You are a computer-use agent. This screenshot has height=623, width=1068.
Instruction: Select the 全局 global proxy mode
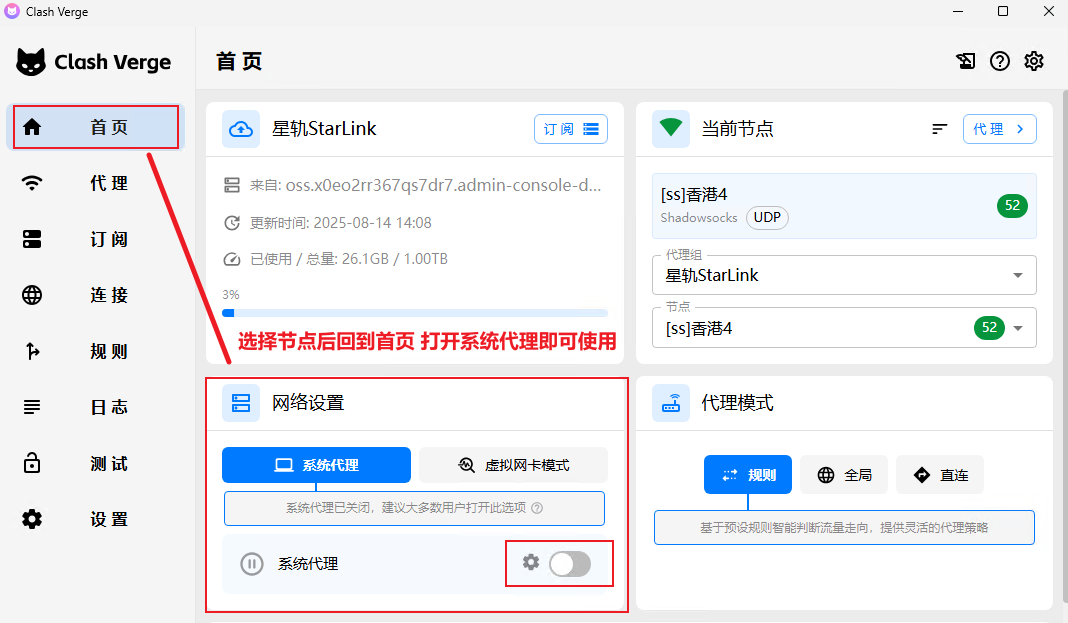845,475
